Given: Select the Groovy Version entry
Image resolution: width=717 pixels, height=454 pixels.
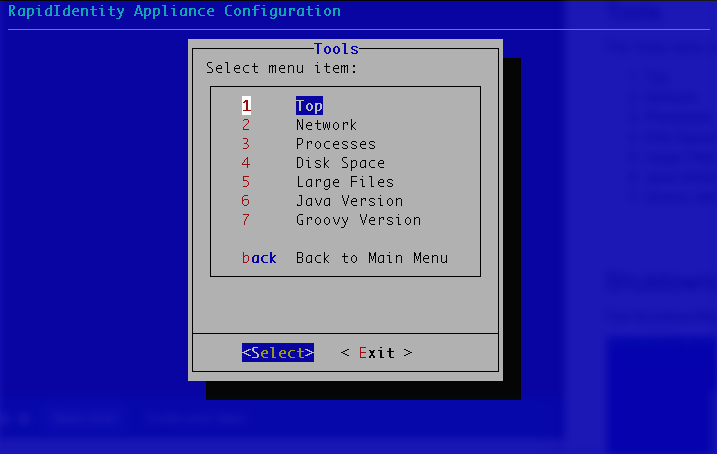Looking at the screenshot, I should (x=358, y=220).
